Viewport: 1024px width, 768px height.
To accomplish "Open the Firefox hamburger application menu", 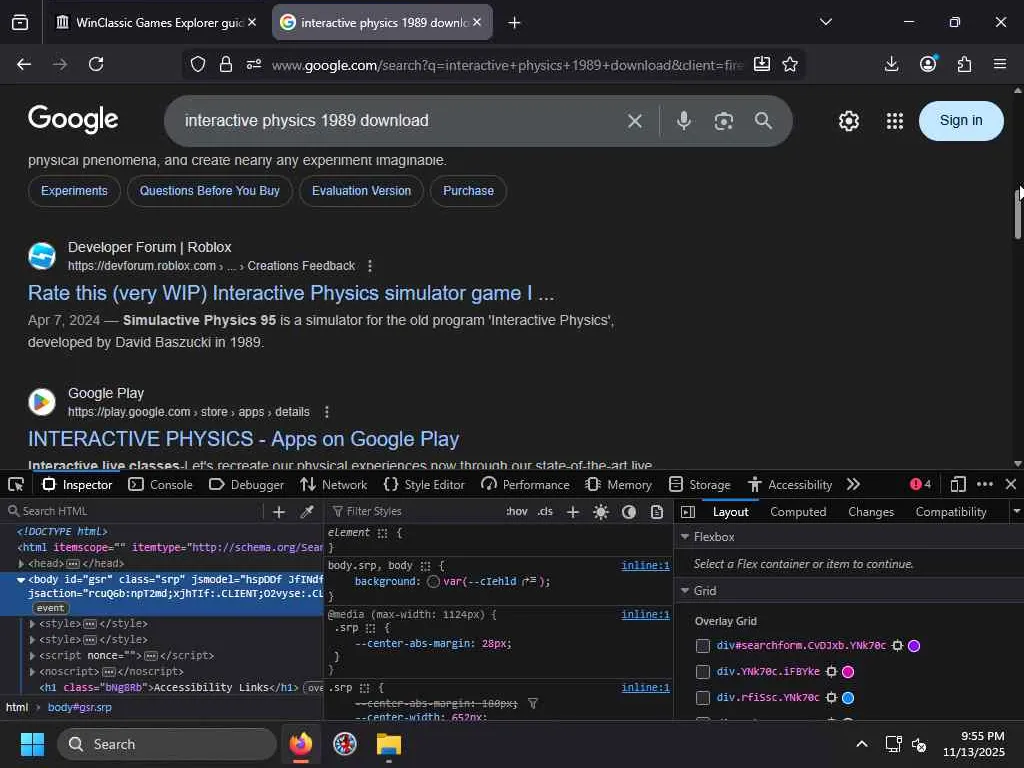I will coord(1000,64).
